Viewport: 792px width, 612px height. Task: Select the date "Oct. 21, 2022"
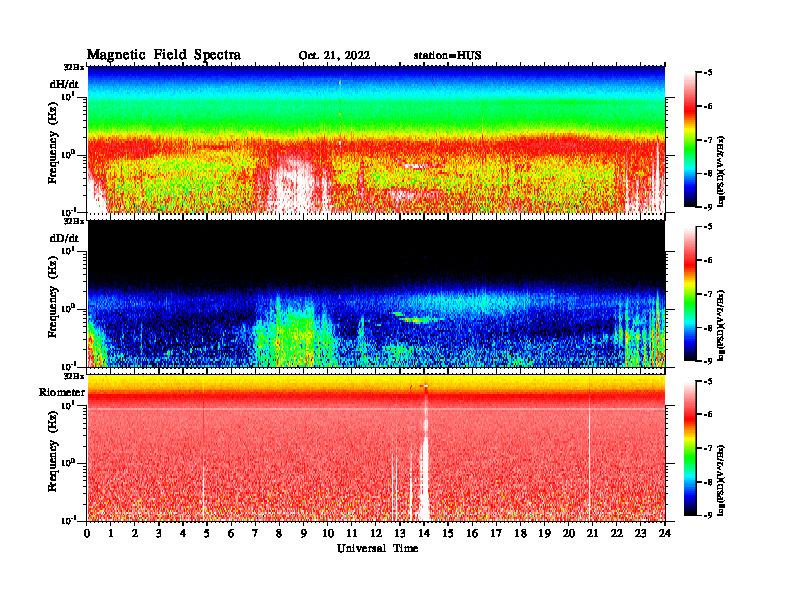[x=334, y=56]
